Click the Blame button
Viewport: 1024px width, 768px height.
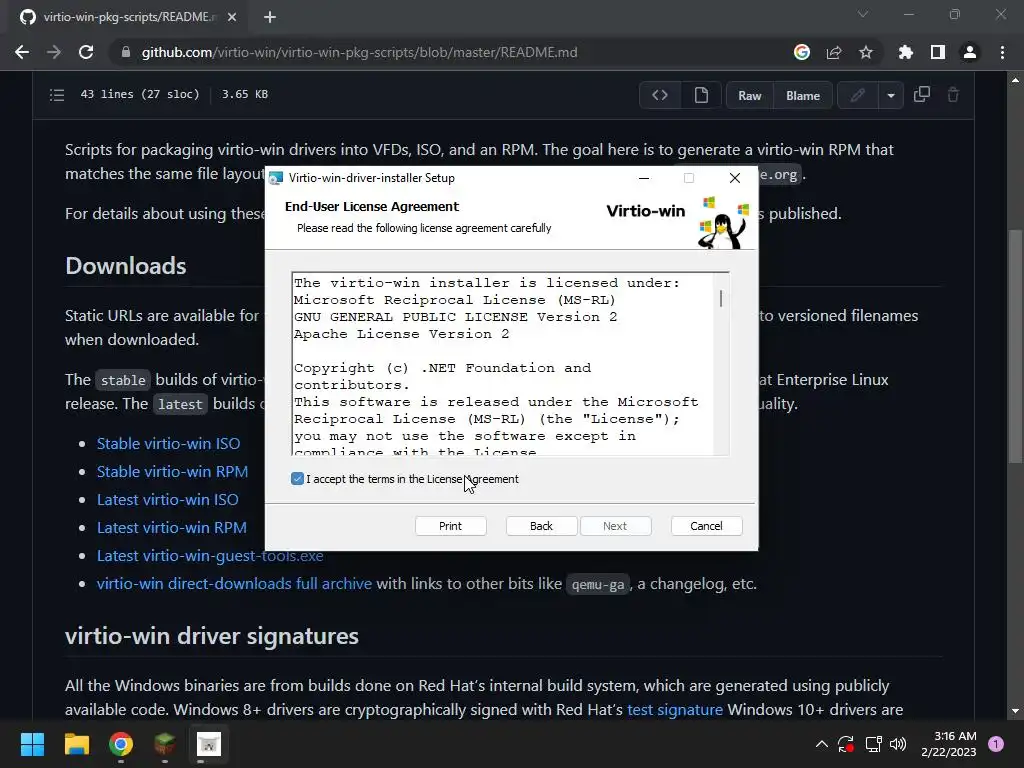[x=803, y=95]
